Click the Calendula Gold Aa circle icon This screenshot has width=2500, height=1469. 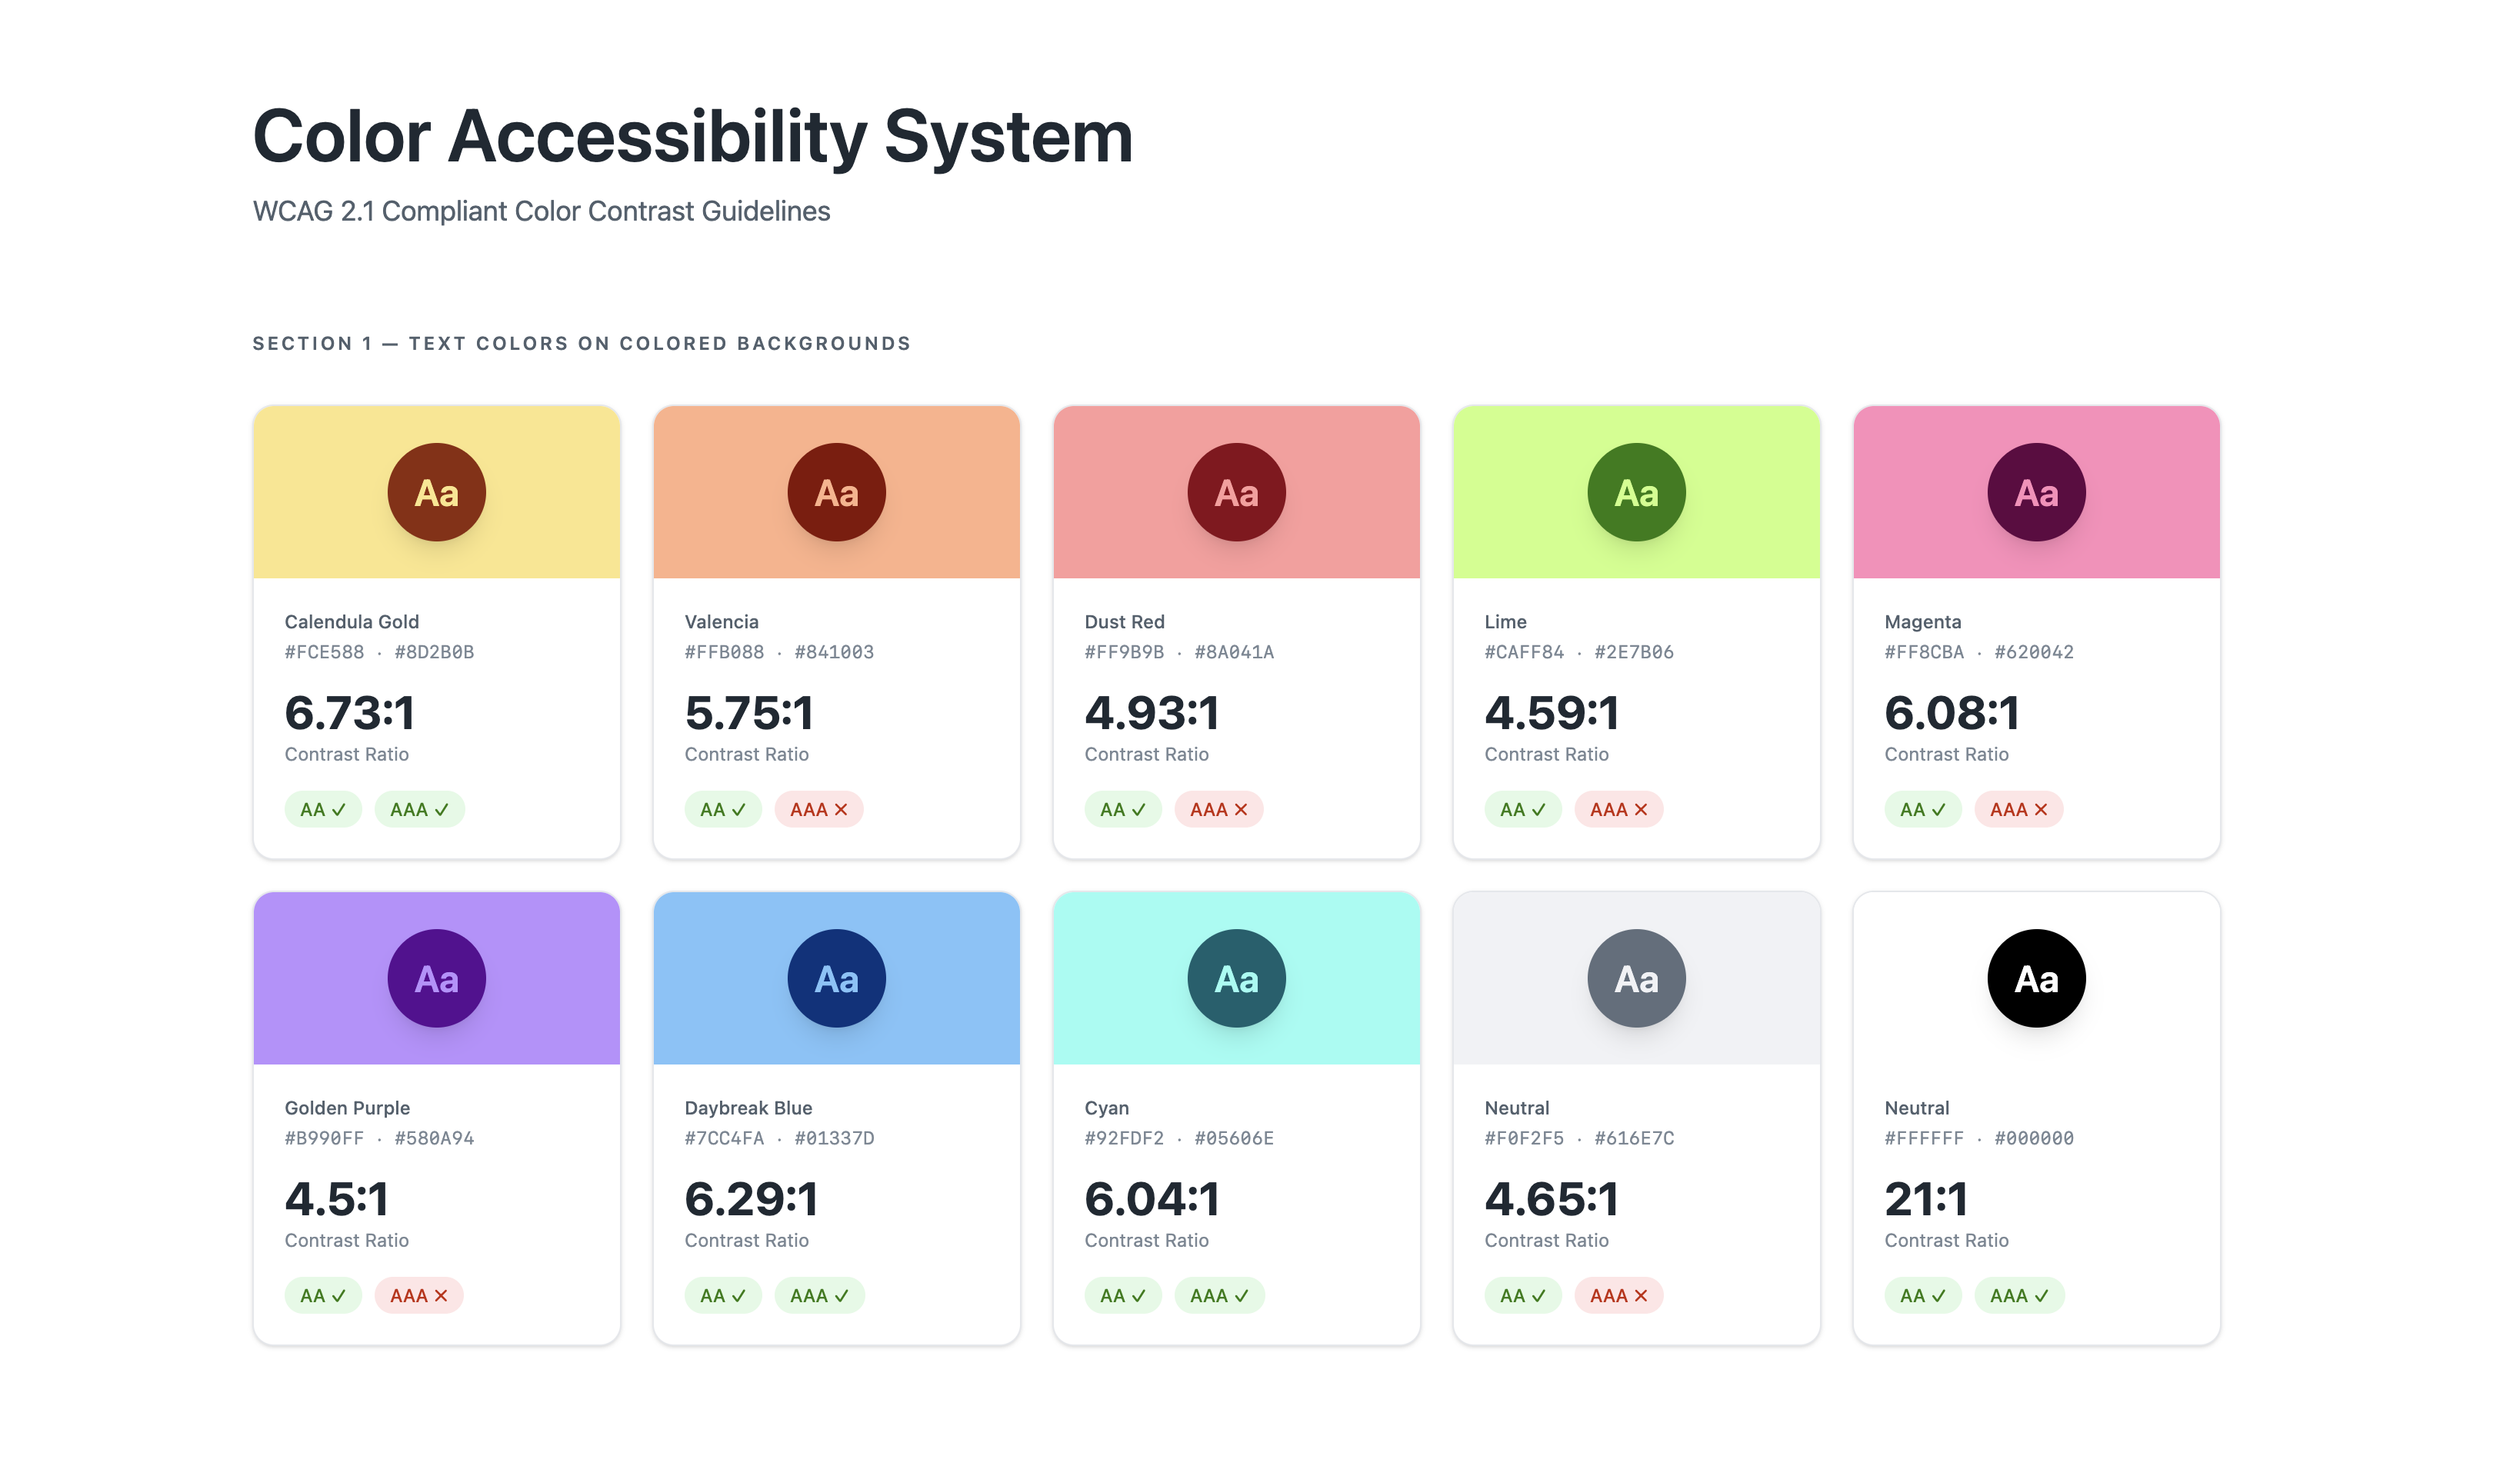pos(436,492)
